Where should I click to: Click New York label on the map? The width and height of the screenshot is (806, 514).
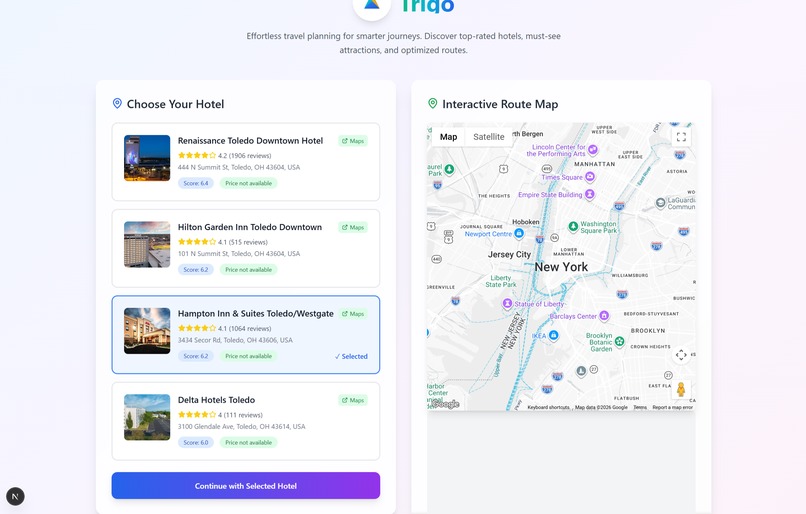click(x=561, y=267)
